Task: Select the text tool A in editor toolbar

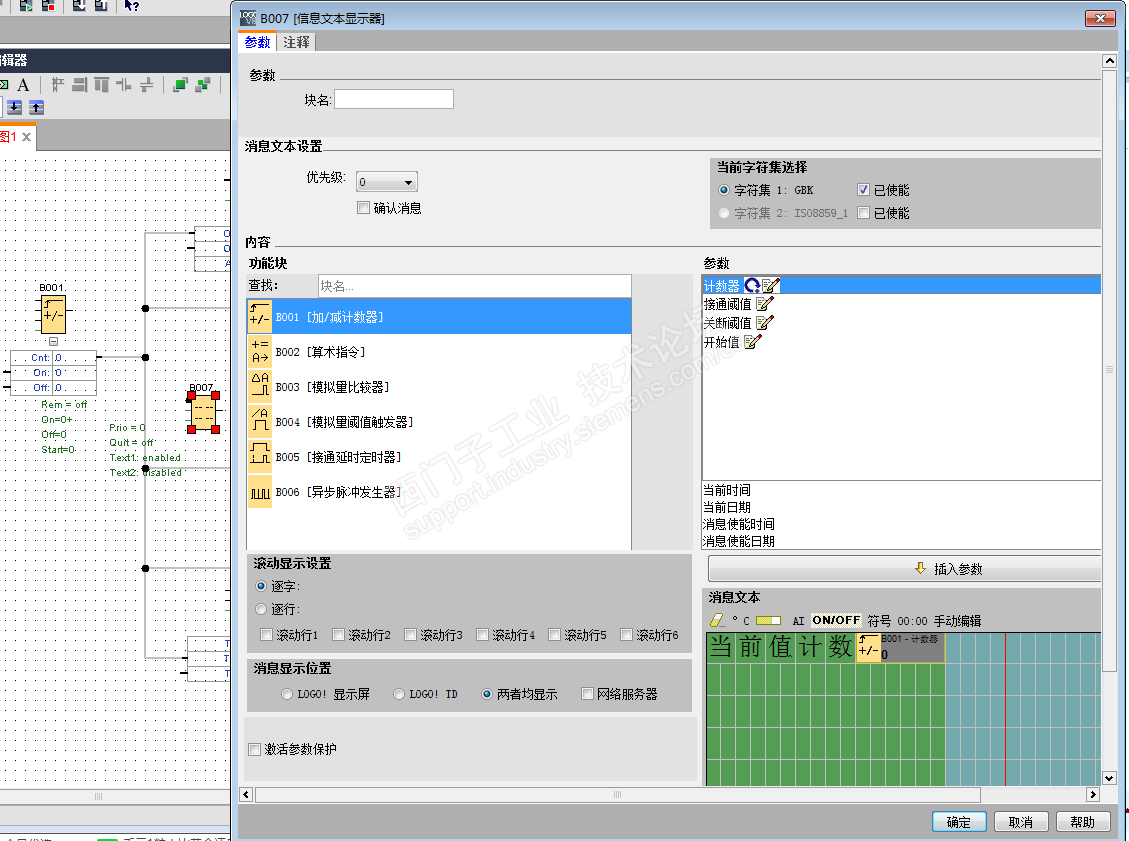Action: click(23, 85)
